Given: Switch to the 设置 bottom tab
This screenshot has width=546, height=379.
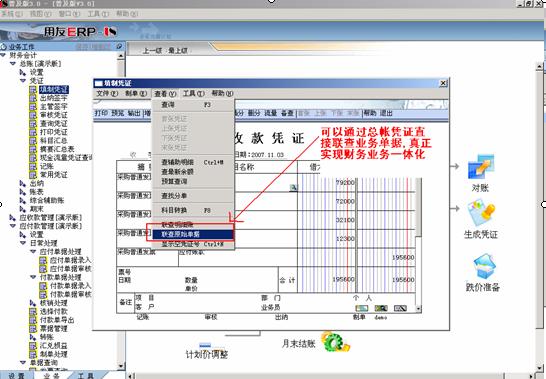Looking at the screenshot, I should (x=16, y=376).
